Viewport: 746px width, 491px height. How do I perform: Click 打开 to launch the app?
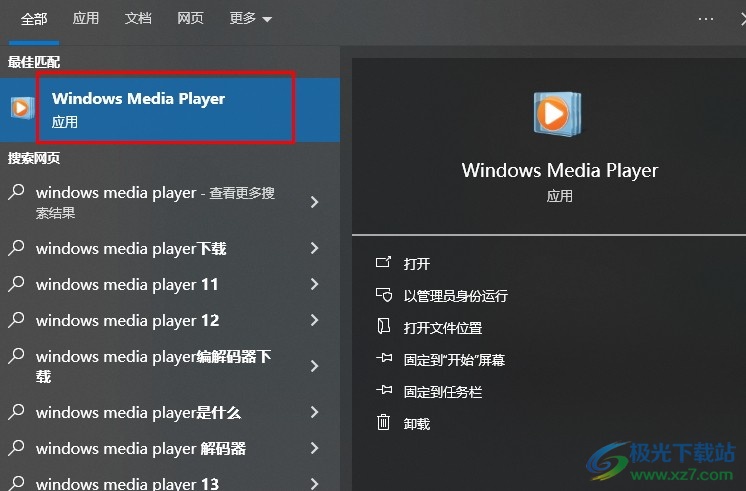[x=416, y=264]
